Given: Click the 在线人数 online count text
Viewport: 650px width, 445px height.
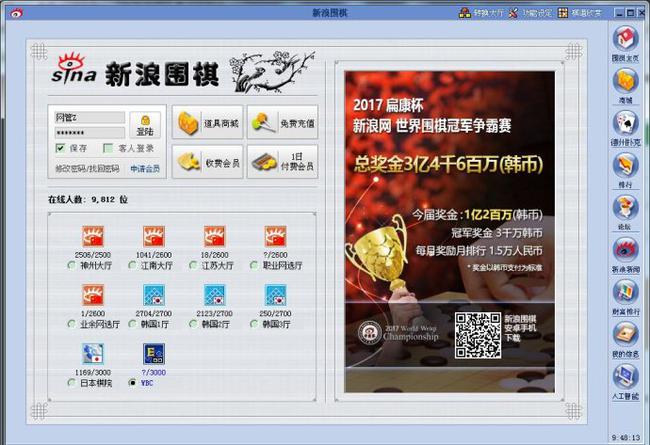Looking at the screenshot, I should pyautogui.click(x=88, y=199).
